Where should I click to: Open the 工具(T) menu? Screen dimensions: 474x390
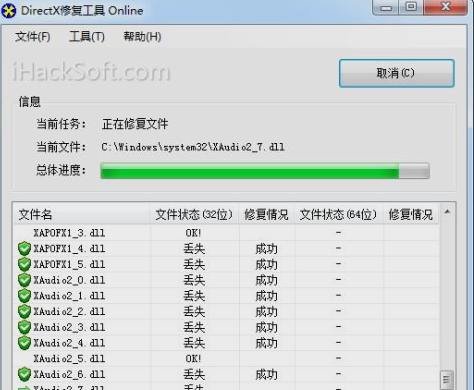coord(87,36)
